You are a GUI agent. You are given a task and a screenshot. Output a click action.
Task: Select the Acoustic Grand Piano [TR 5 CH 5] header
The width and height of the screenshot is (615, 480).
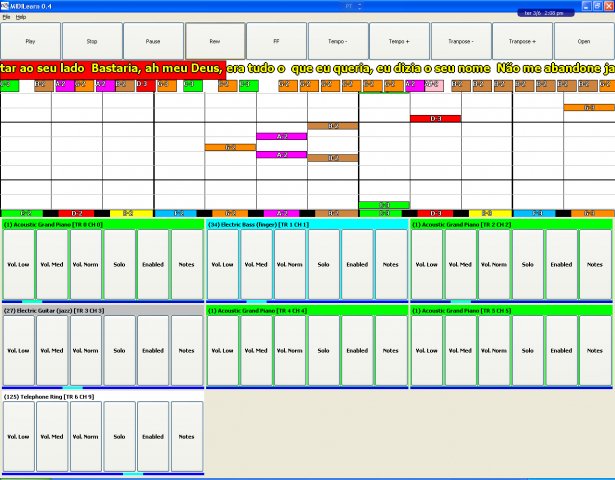[x=511, y=311]
